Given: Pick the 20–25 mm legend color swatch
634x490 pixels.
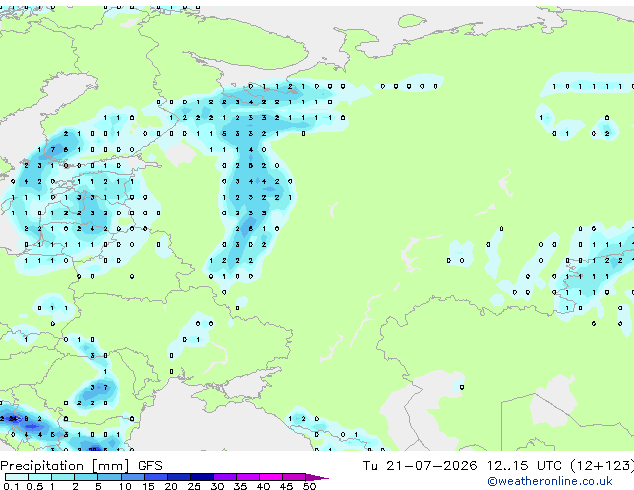Looking at the screenshot, I should pos(178,477).
